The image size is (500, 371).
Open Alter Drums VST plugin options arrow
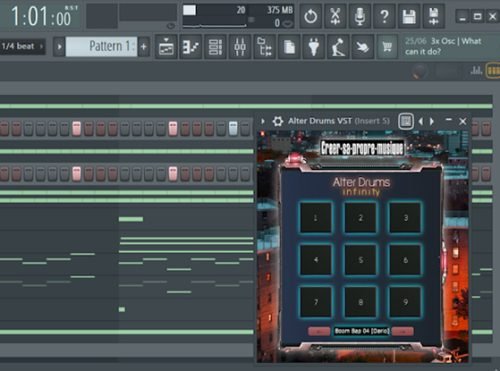pyautogui.click(x=263, y=121)
